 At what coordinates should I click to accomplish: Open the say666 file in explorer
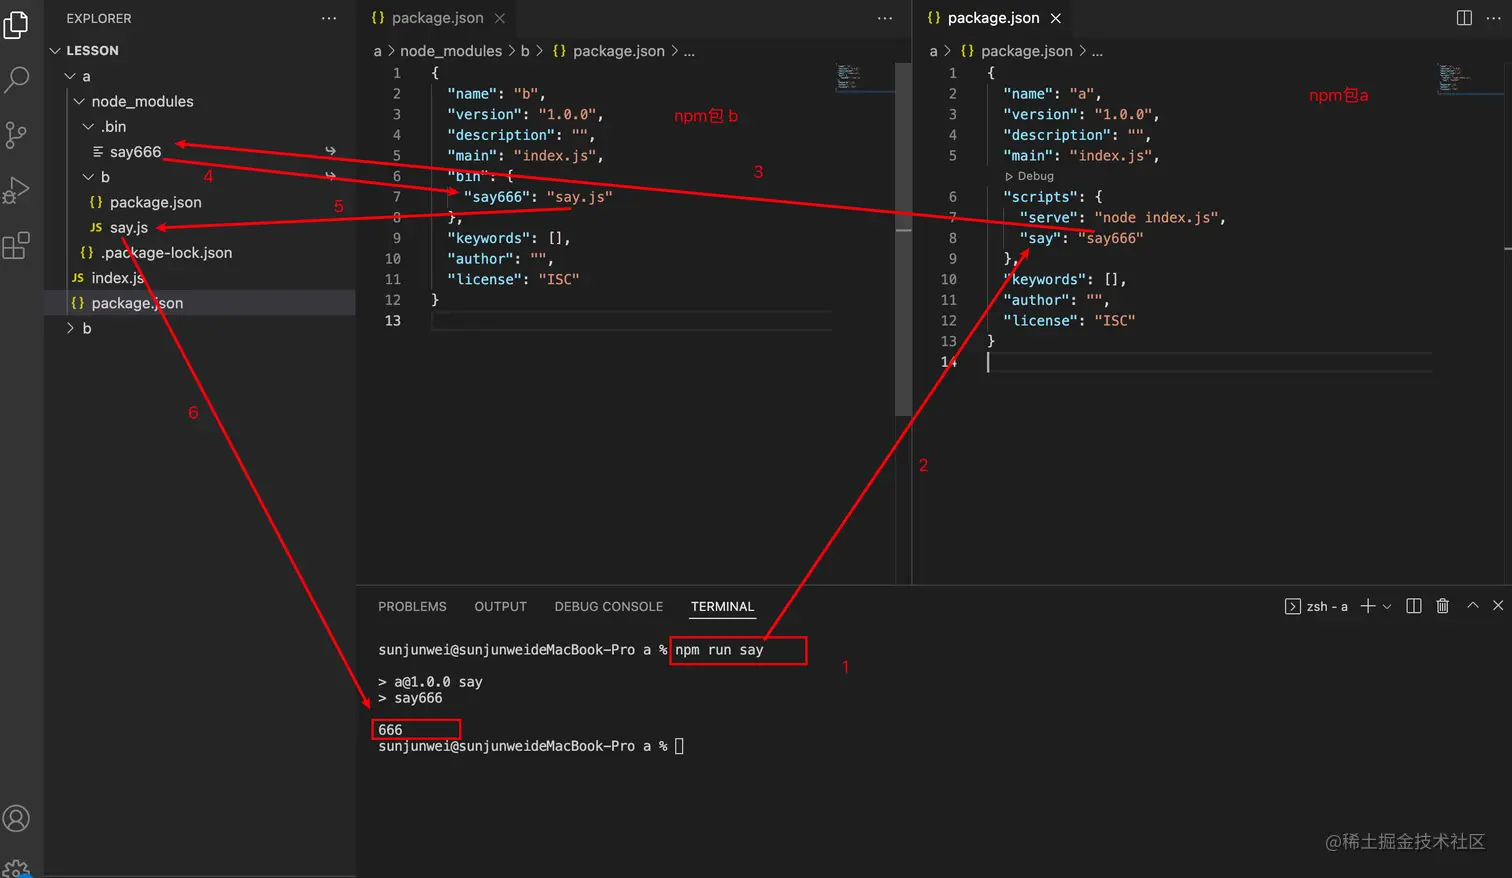click(x=200, y=152)
